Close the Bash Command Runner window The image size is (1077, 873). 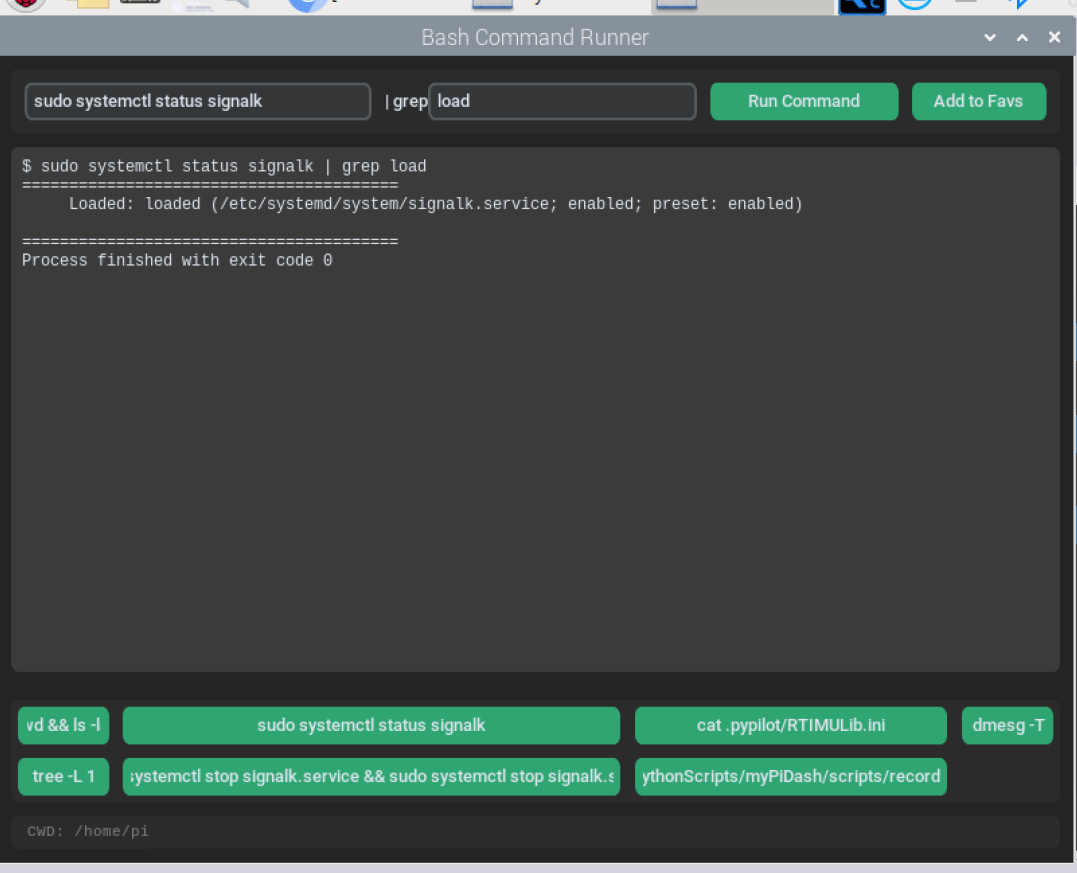point(1054,37)
